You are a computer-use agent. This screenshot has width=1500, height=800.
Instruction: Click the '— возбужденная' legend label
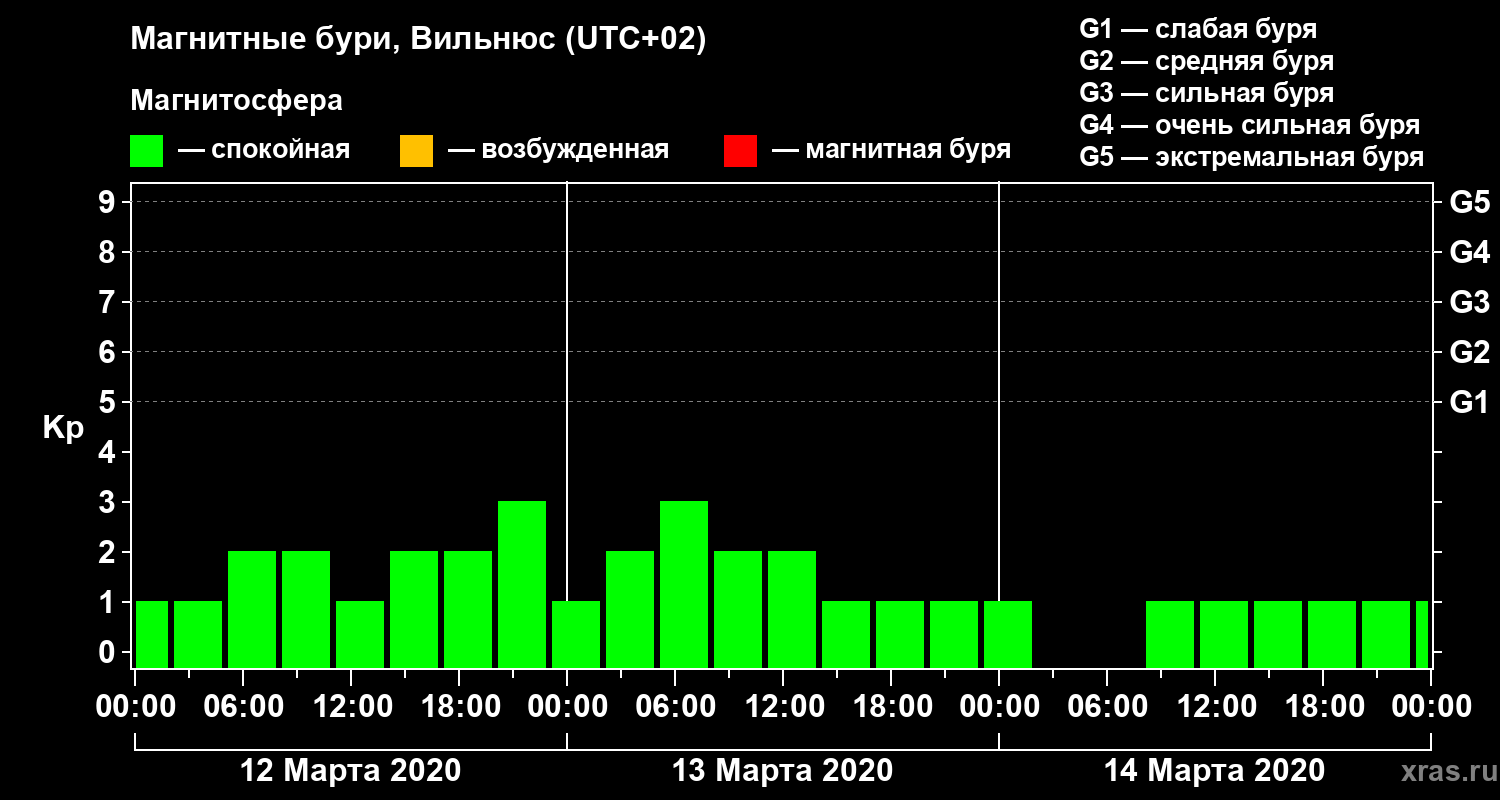point(558,151)
